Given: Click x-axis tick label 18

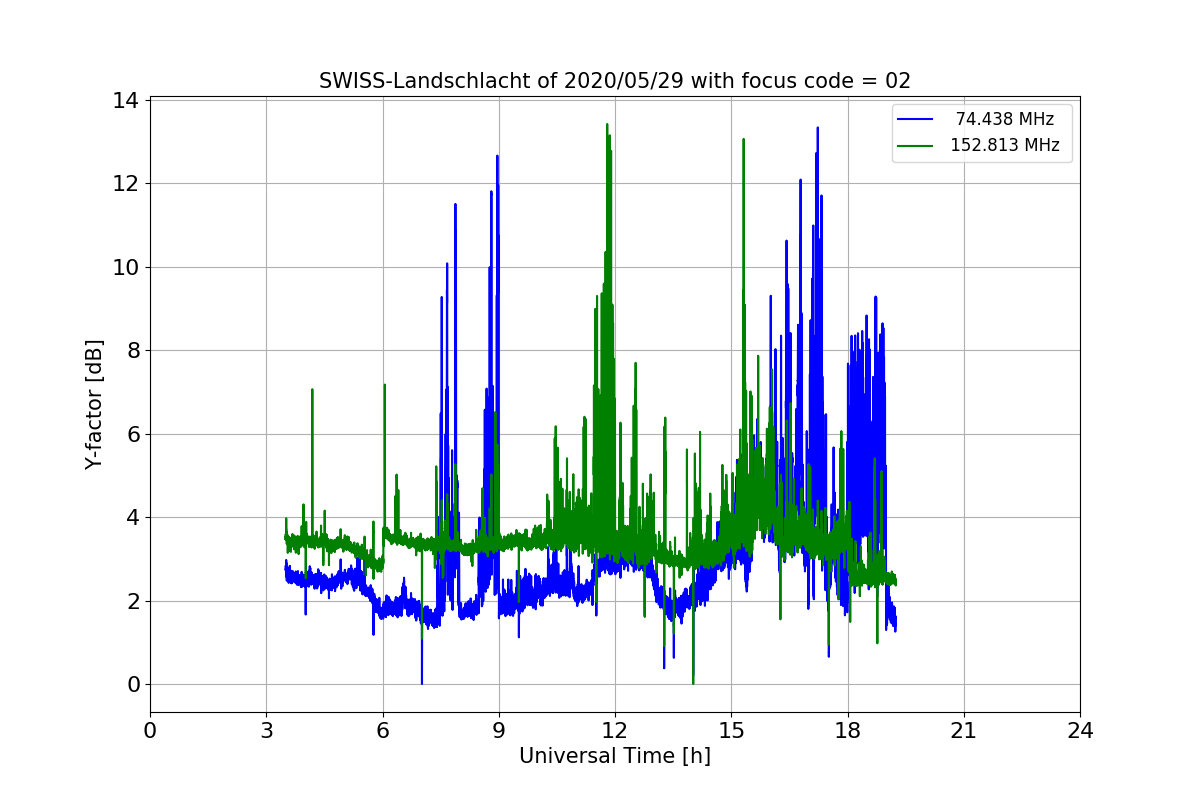Looking at the screenshot, I should pos(848,731).
